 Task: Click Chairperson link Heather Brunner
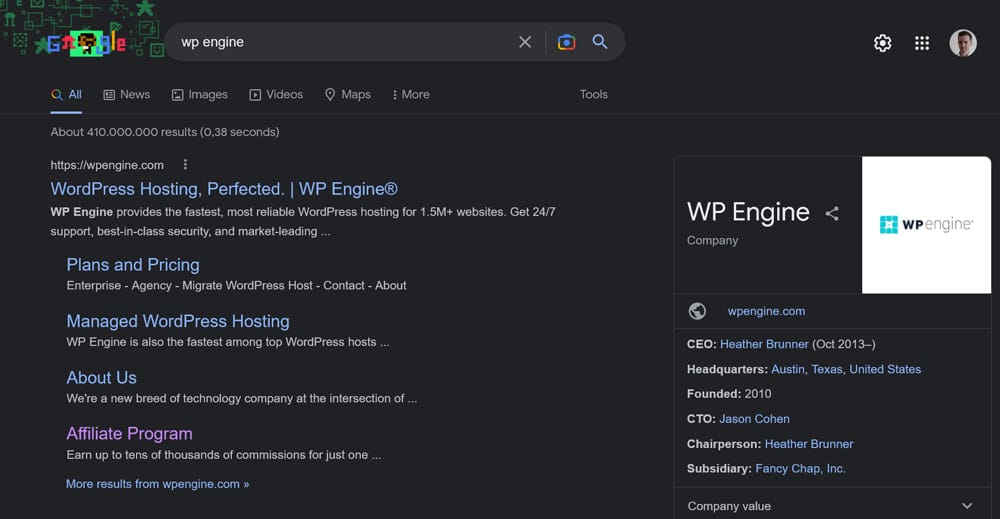(809, 444)
